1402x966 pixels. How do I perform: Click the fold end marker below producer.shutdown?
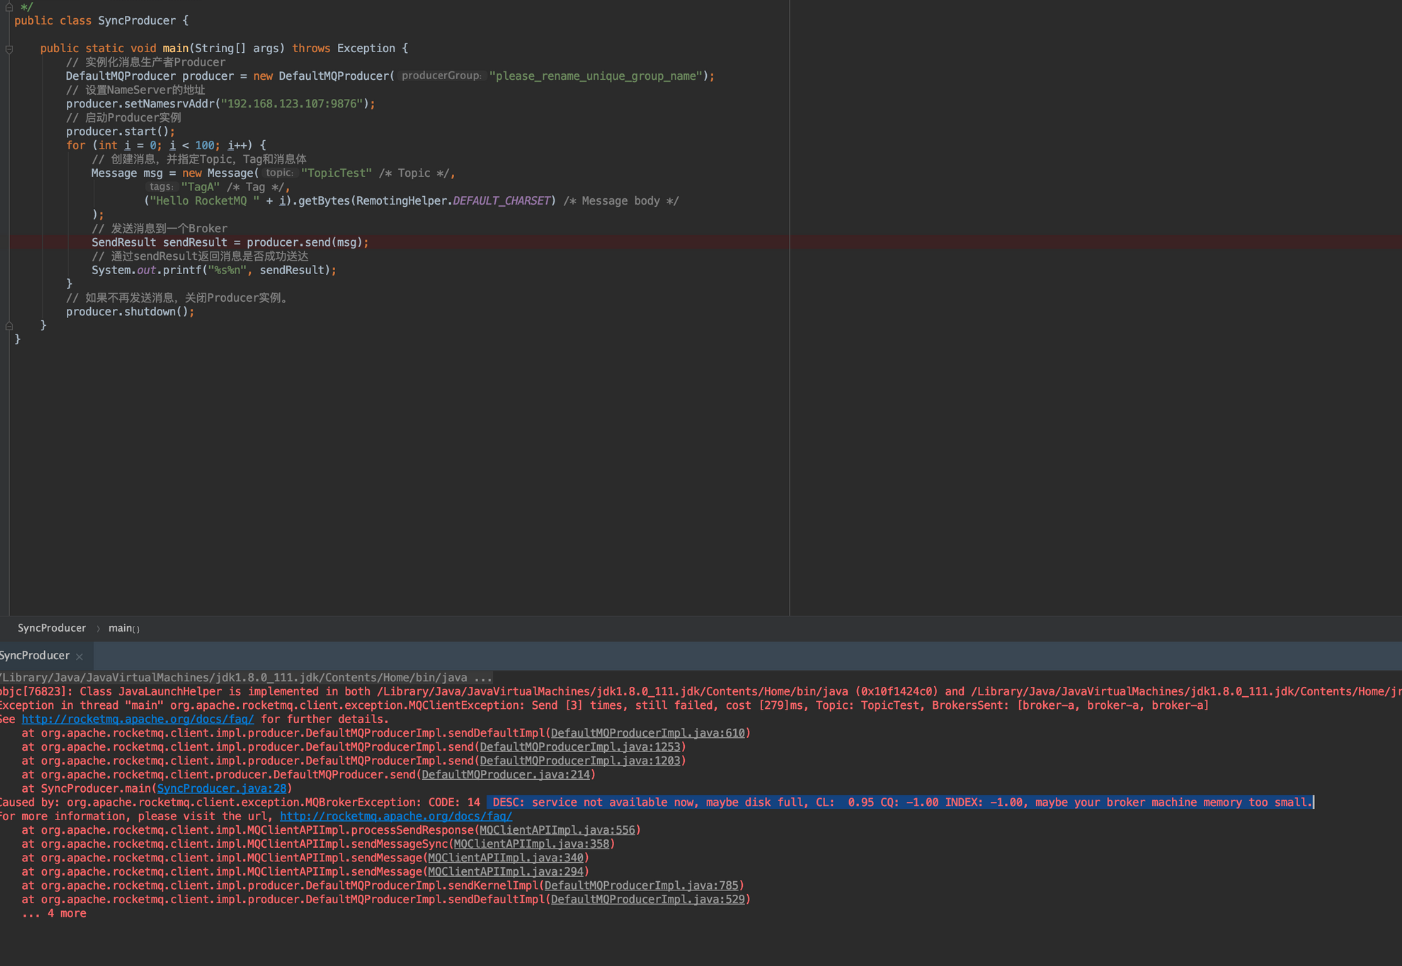tap(9, 326)
